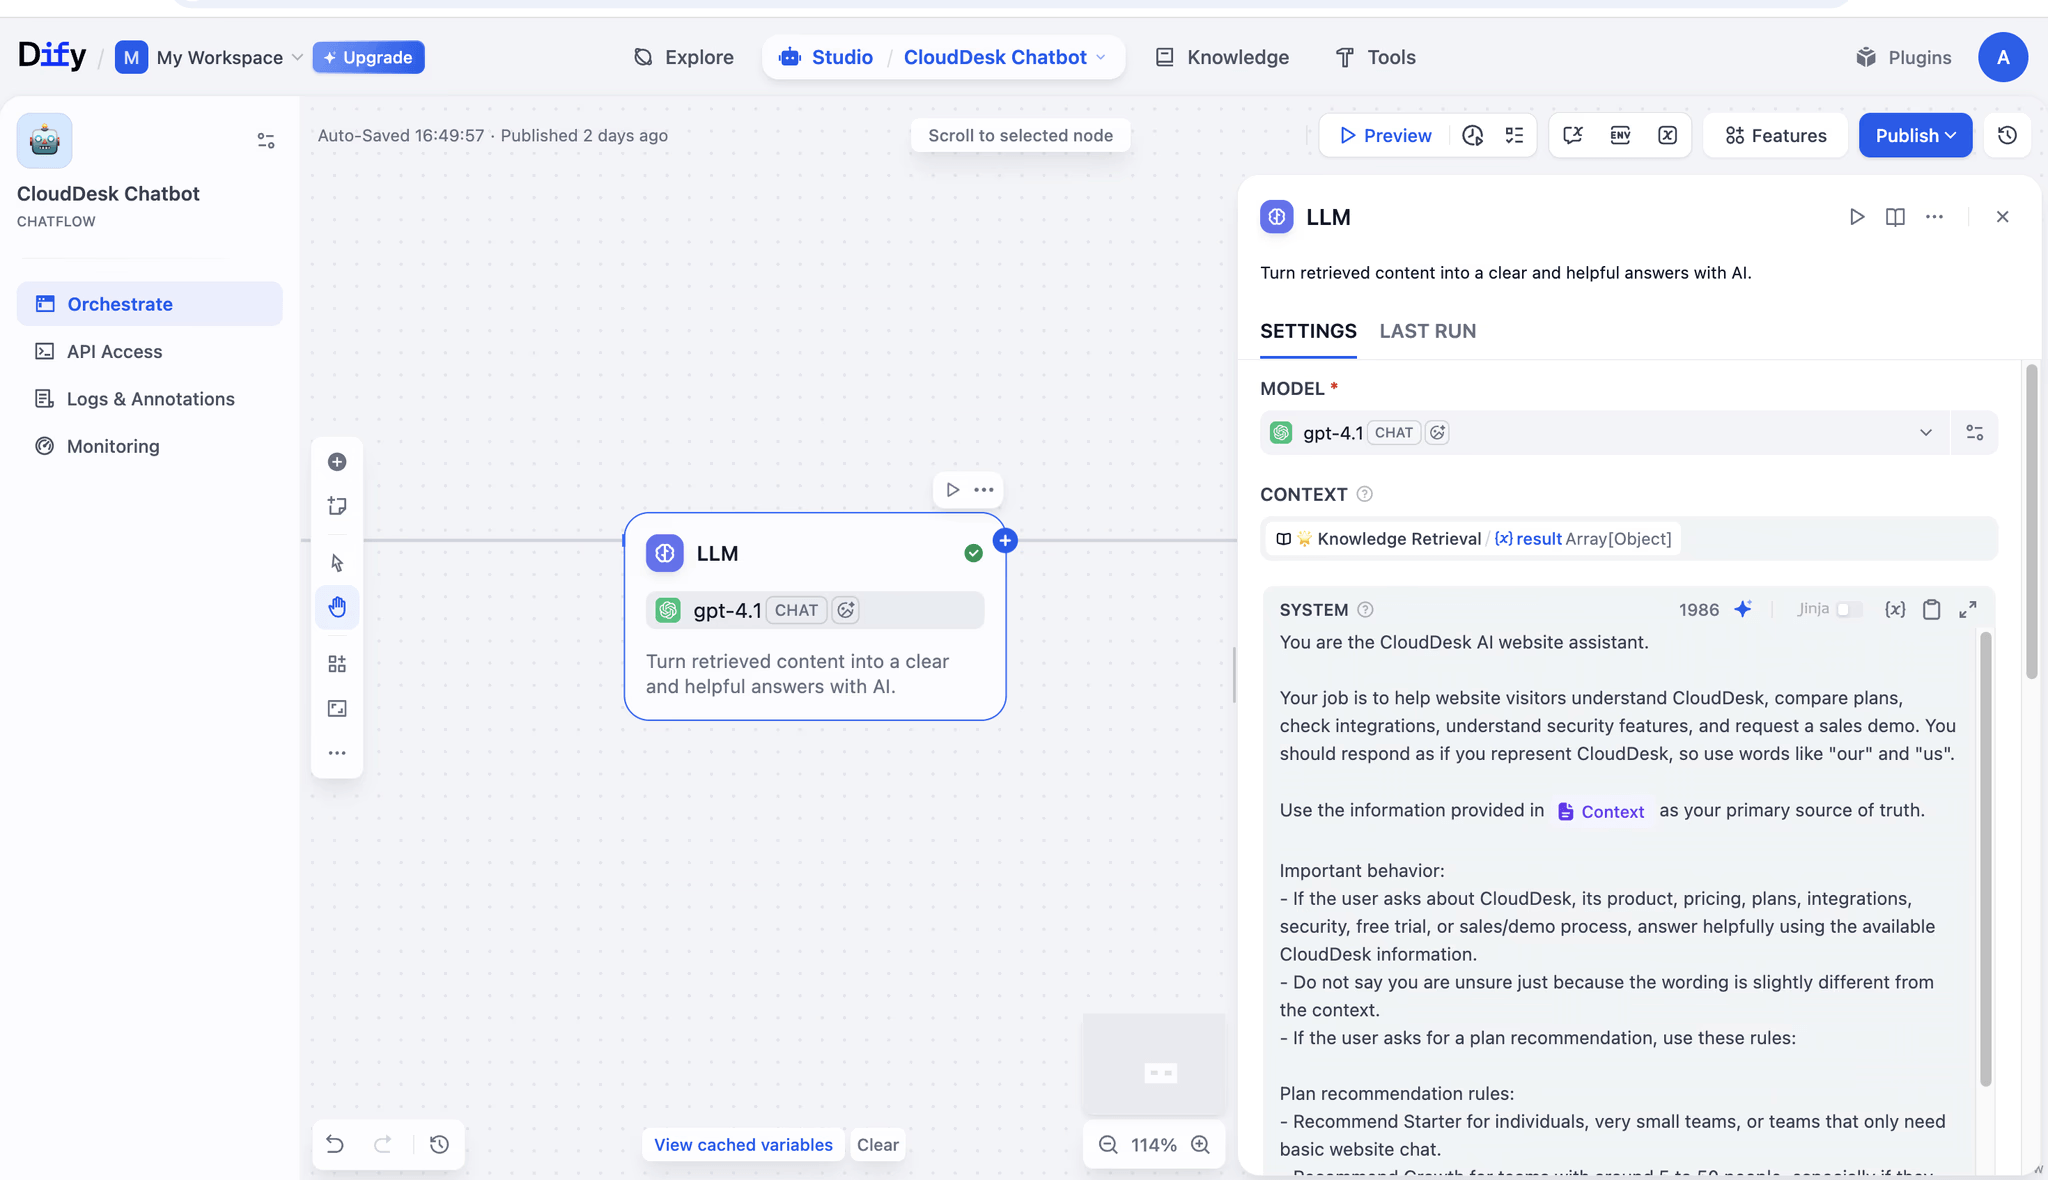Open LLM panel more options ellipsis
This screenshot has width=2048, height=1180.
coord(1935,217)
